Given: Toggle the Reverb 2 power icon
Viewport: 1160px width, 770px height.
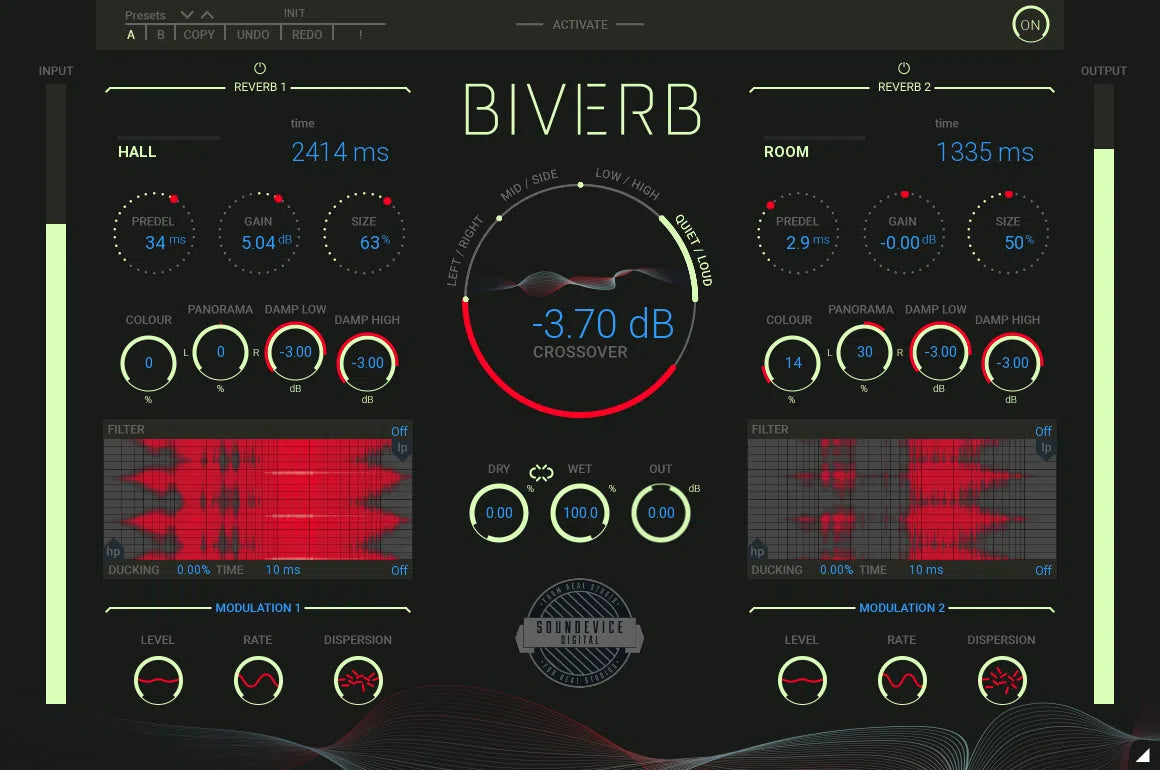Looking at the screenshot, I should point(903,68).
